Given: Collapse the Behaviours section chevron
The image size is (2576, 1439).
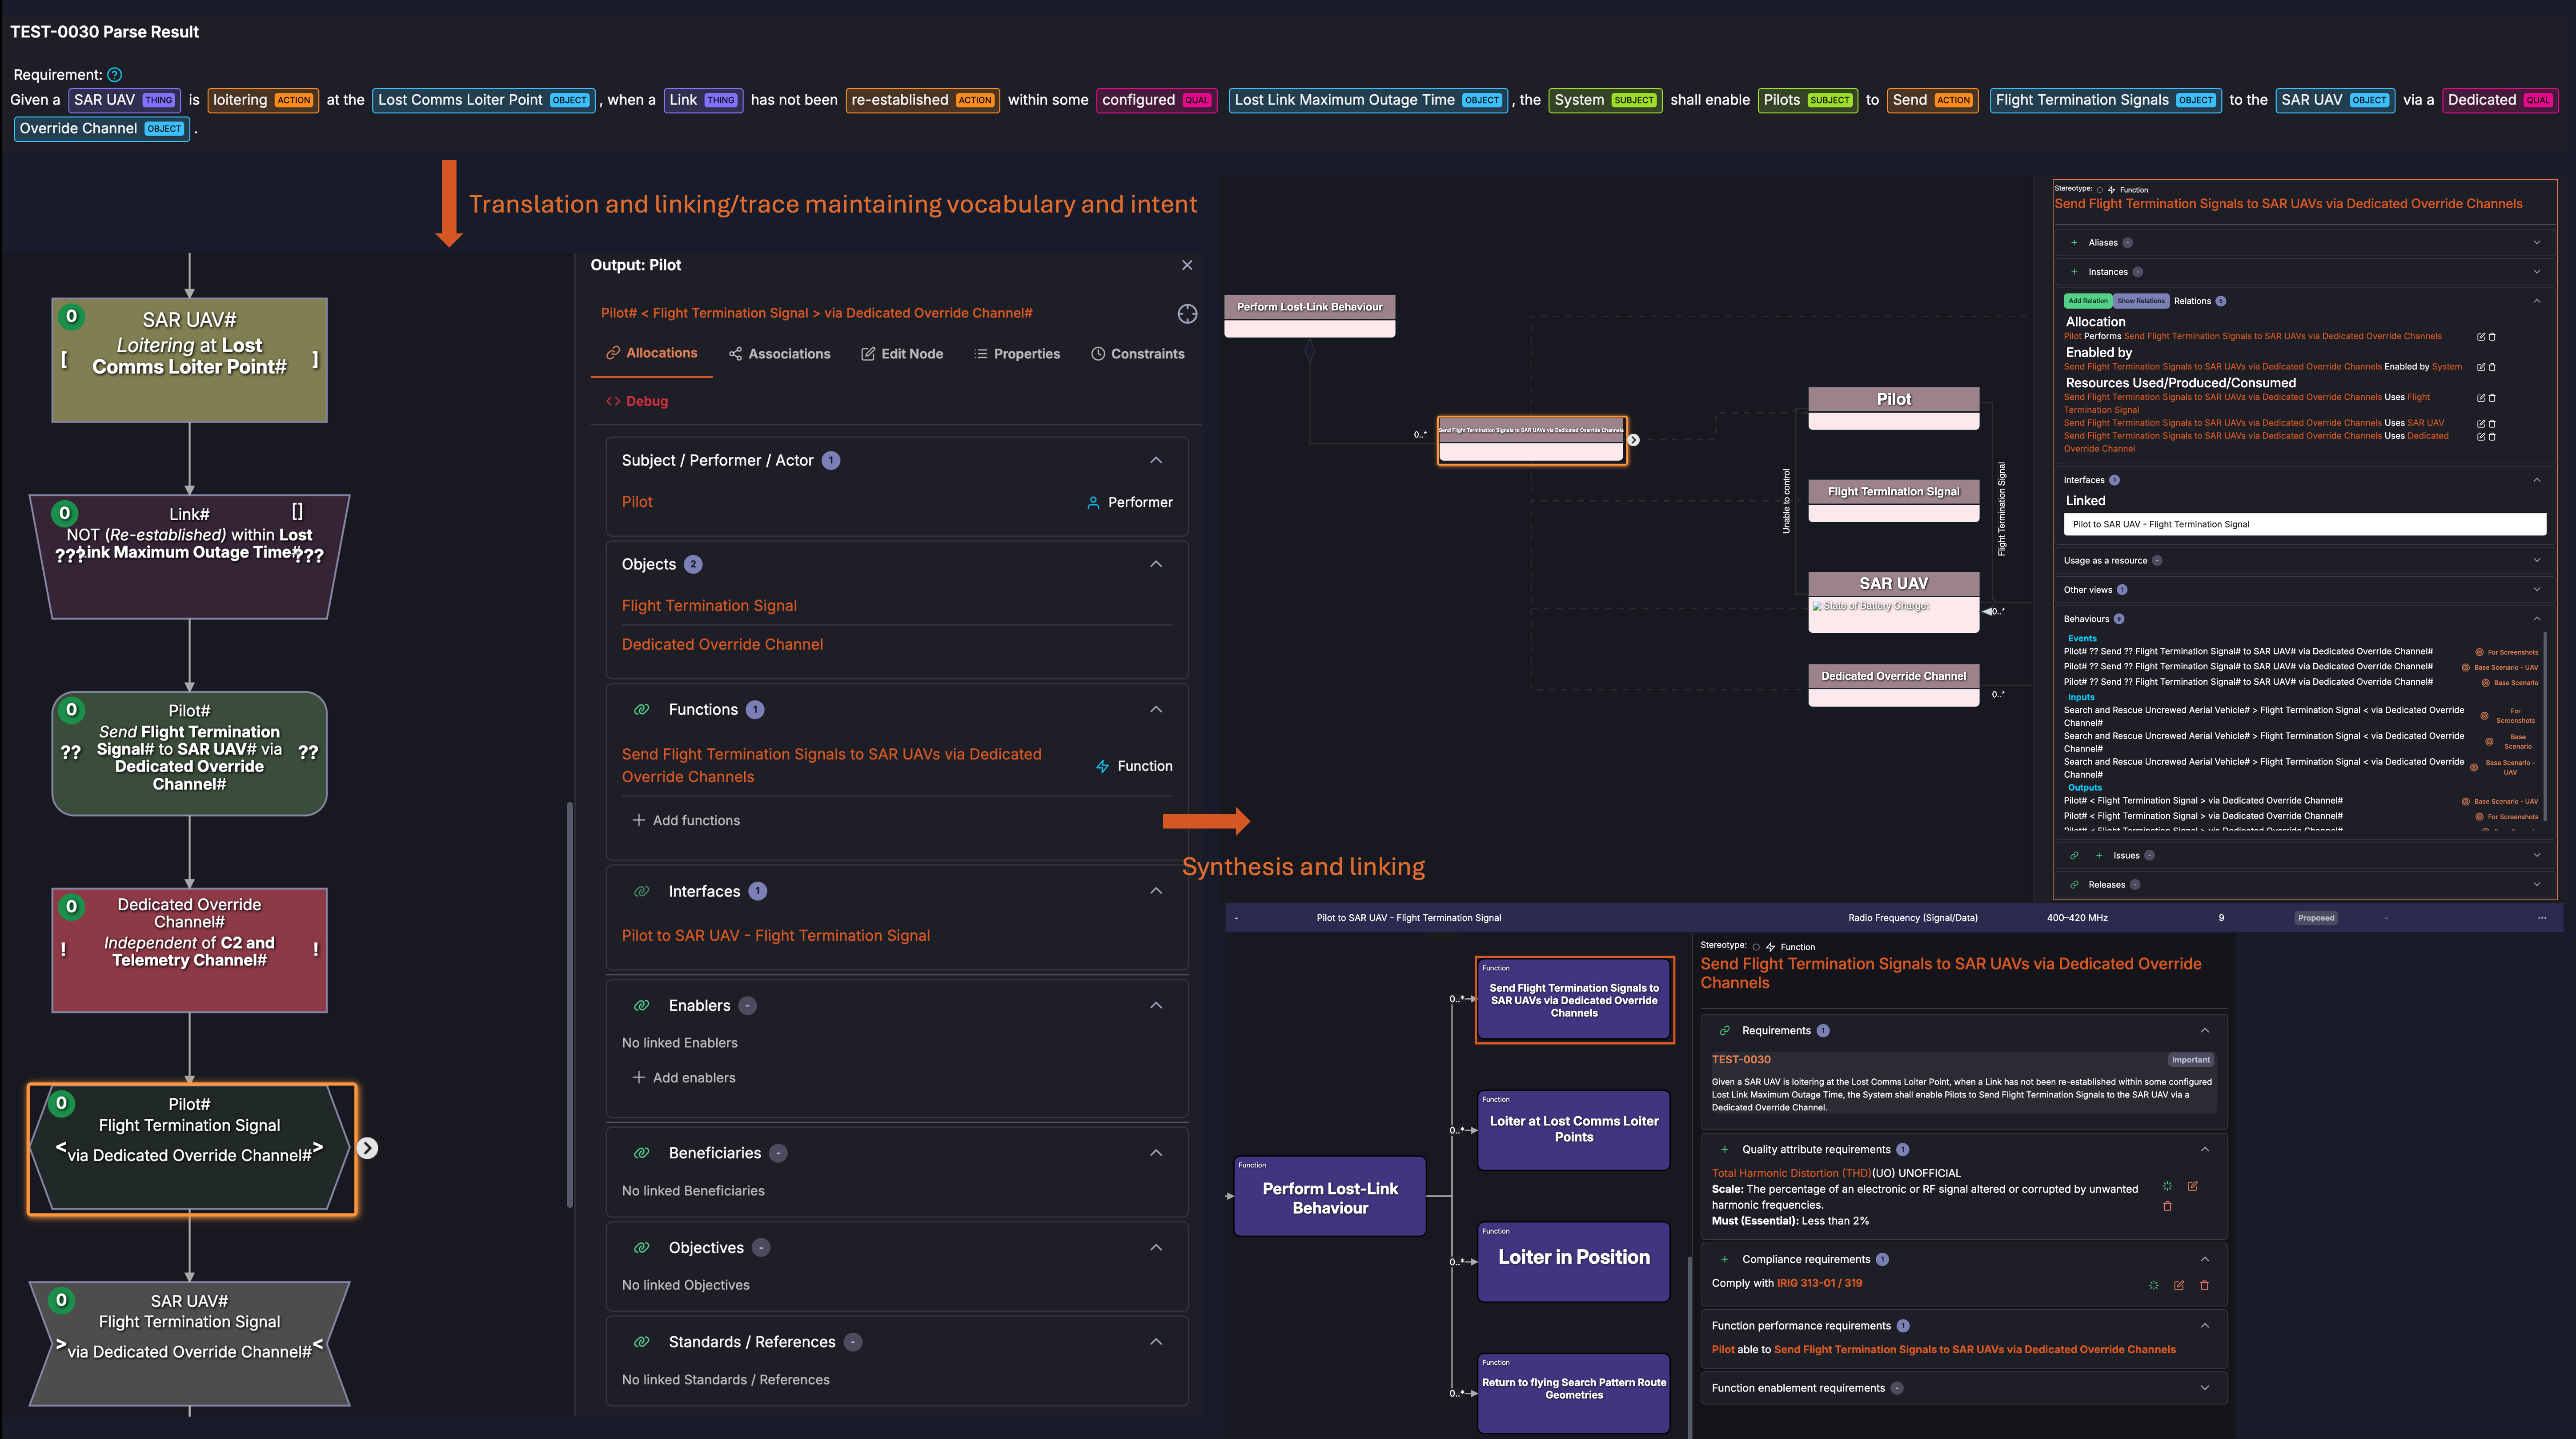Looking at the screenshot, I should point(2537,619).
